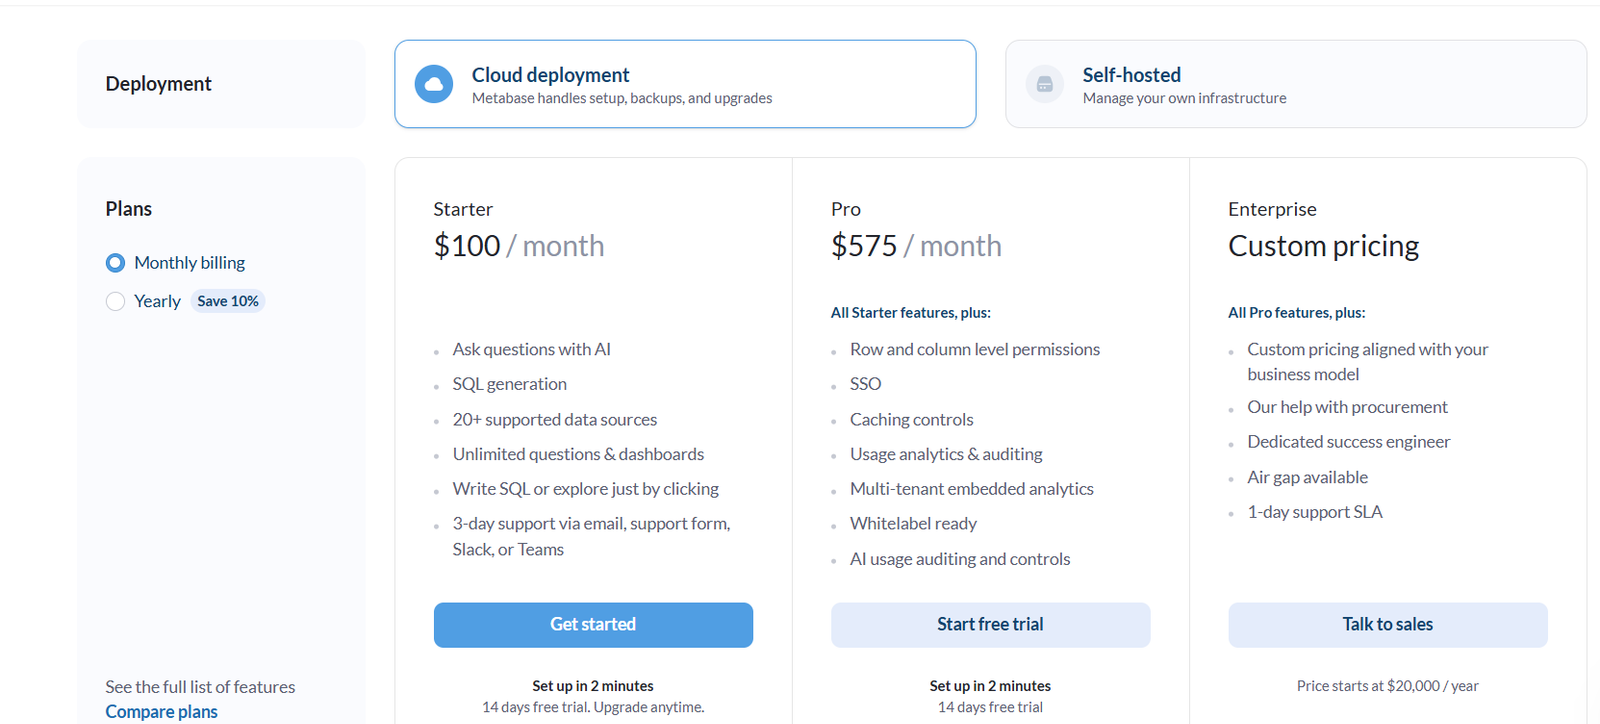Click 'See the full list of features' text
Screen dimensions: 1600x724
[200, 687]
